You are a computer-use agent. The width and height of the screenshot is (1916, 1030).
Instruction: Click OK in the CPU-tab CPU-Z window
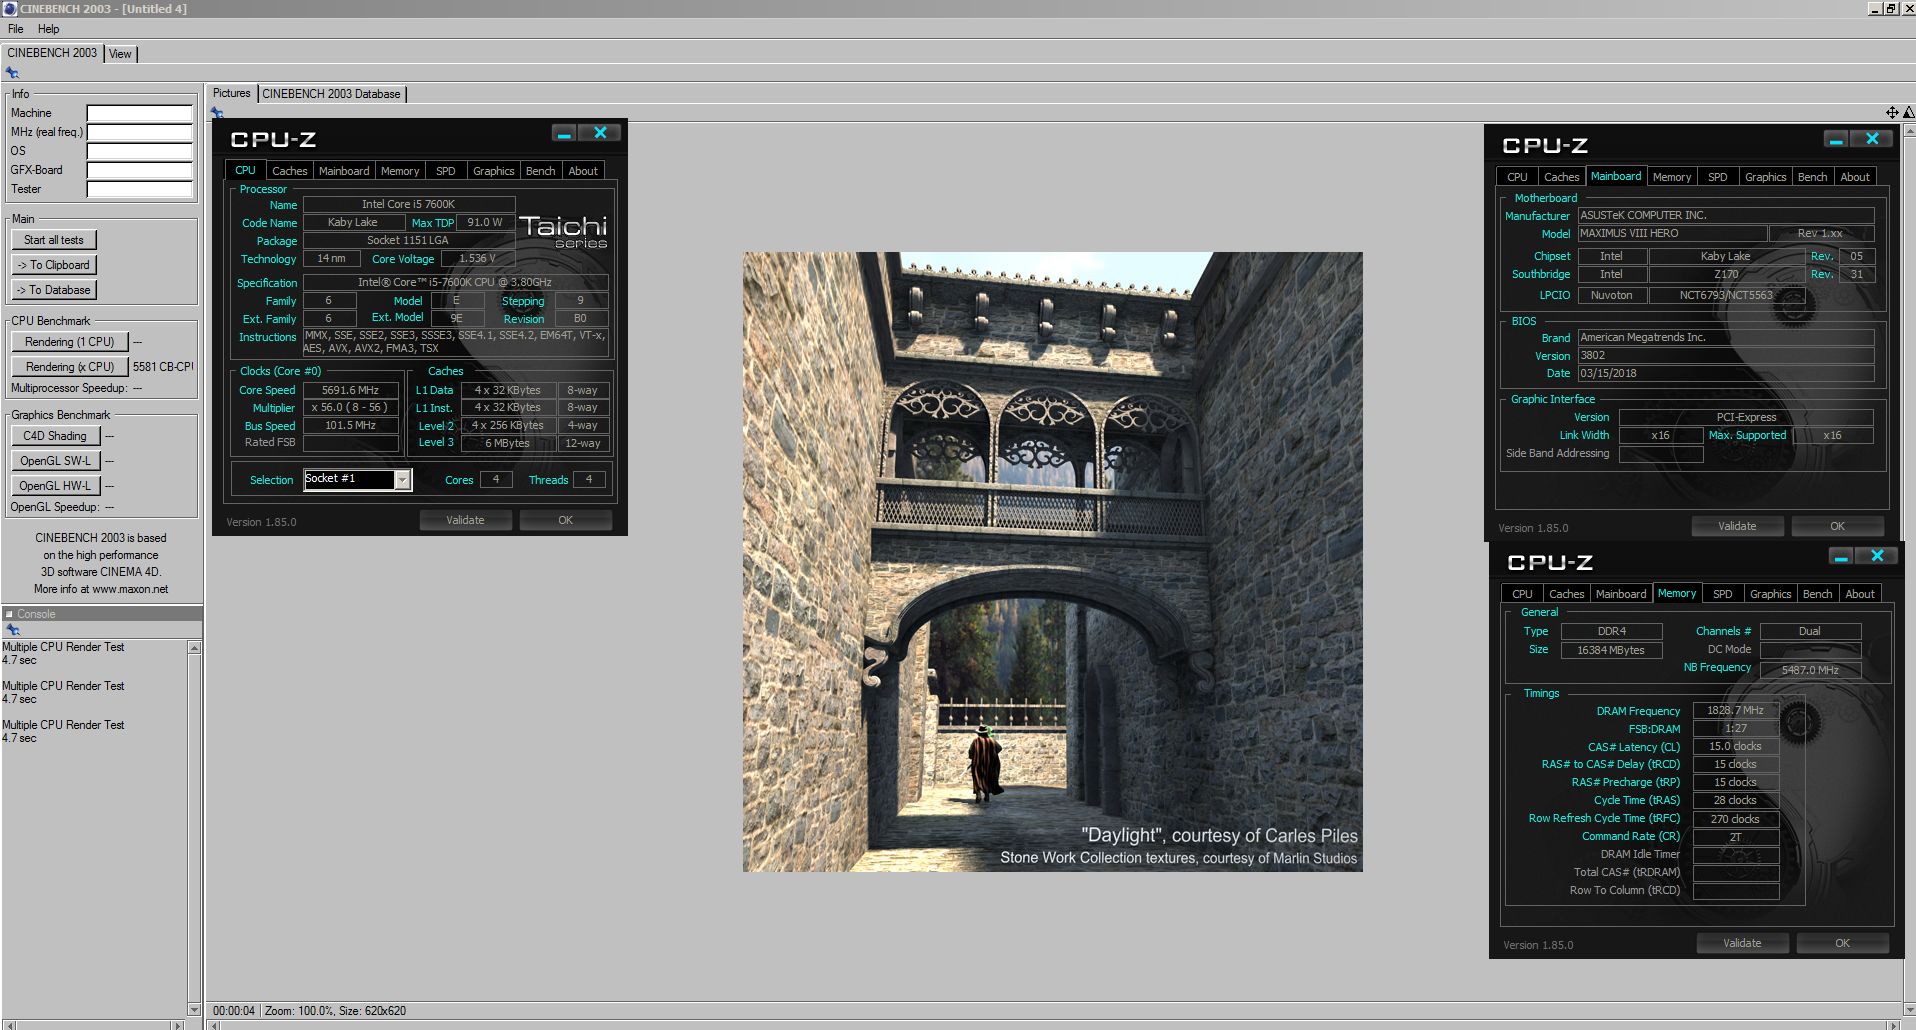click(565, 520)
